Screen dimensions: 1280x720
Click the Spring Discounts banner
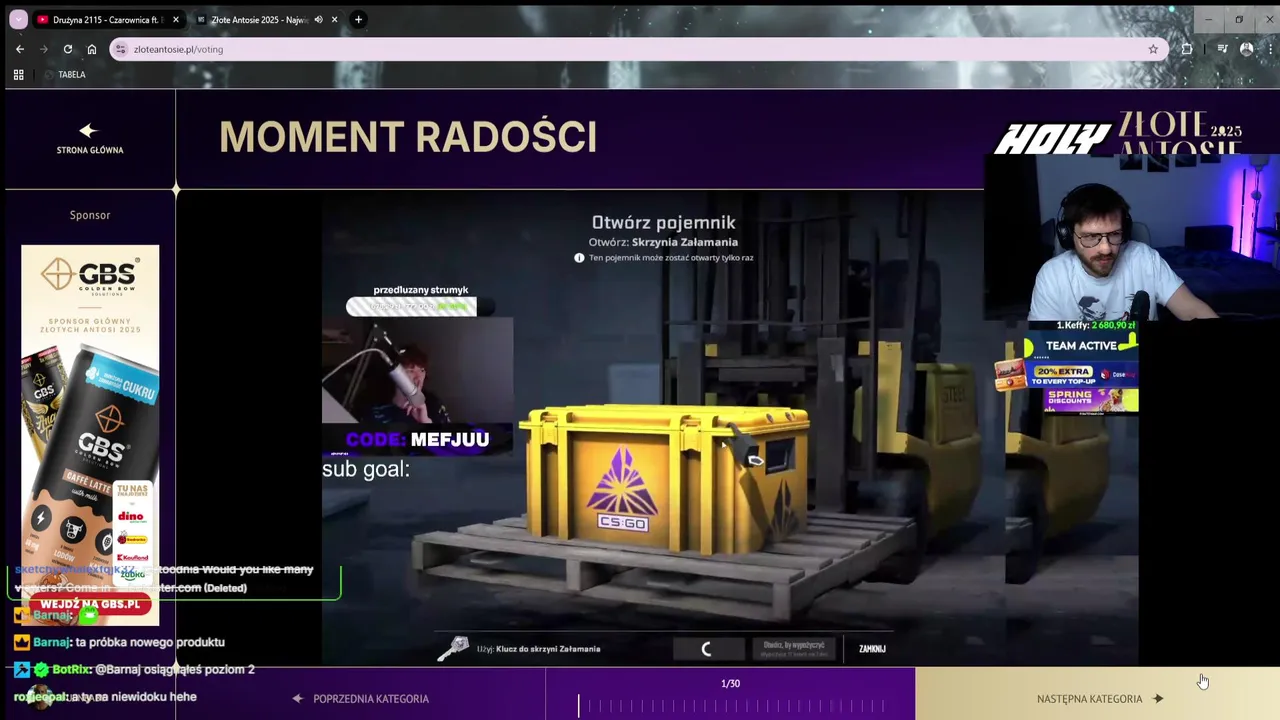pyautogui.click(x=1091, y=401)
